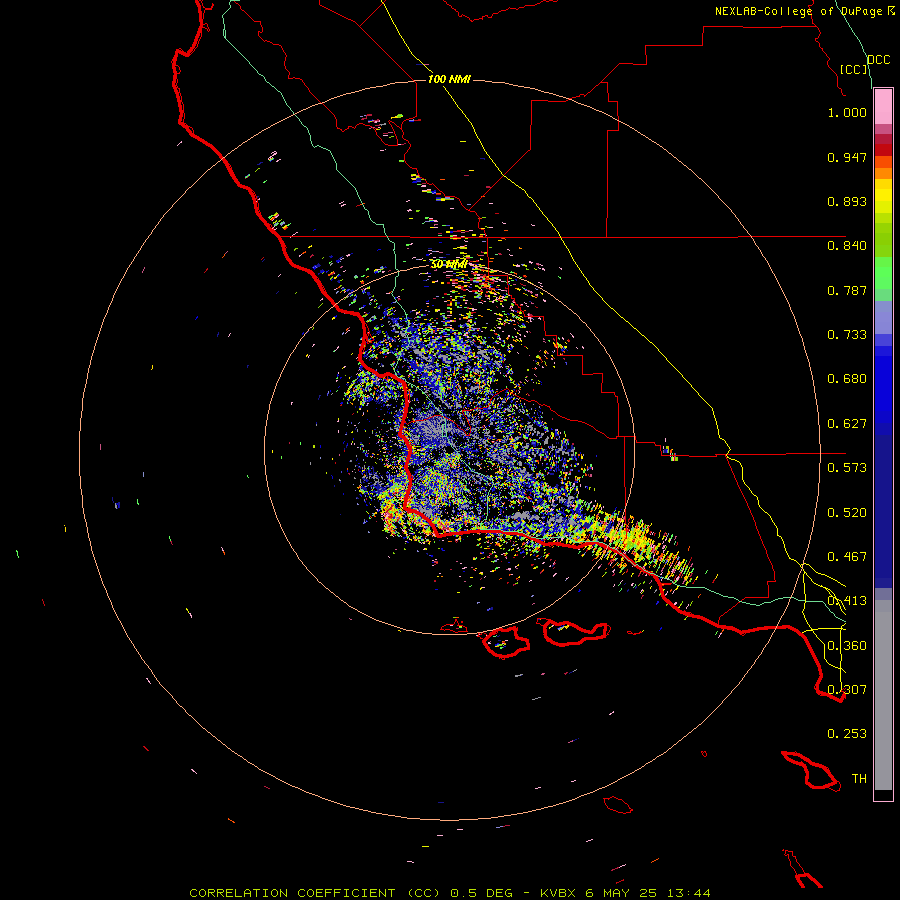The height and width of the screenshot is (900, 900).
Task: Pick the red segment of the color bar
Action: (x=883, y=150)
